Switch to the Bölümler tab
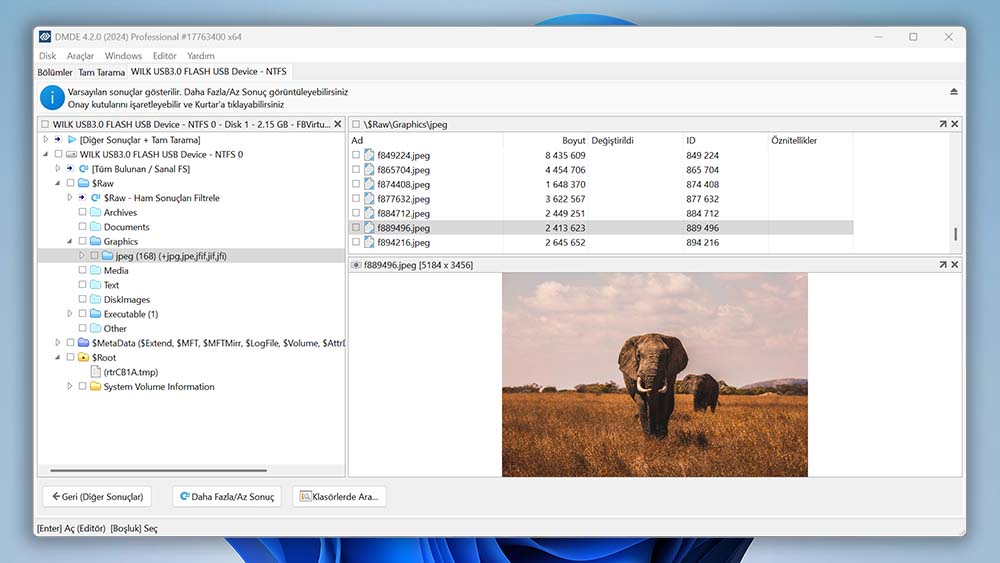This screenshot has height=563, width=1000. click(55, 72)
